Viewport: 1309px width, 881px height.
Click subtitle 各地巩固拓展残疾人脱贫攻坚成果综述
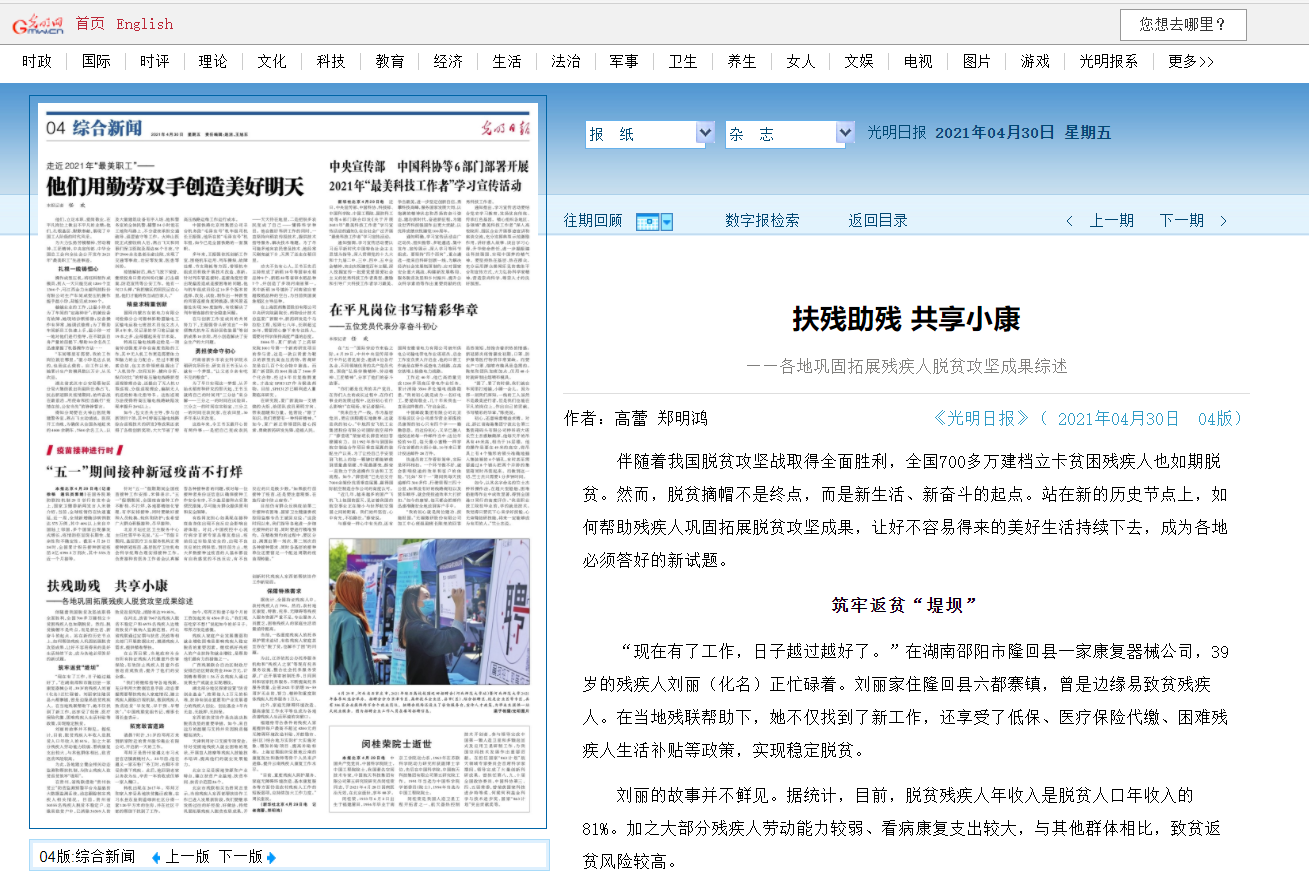pyautogui.click(x=906, y=366)
